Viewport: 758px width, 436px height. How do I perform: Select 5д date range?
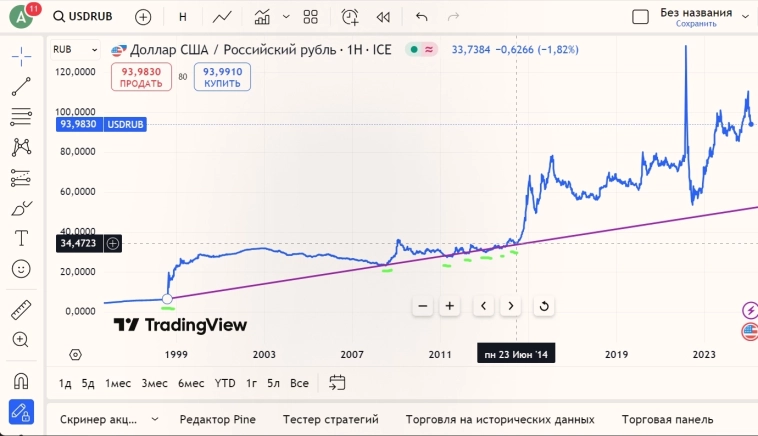[88, 383]
